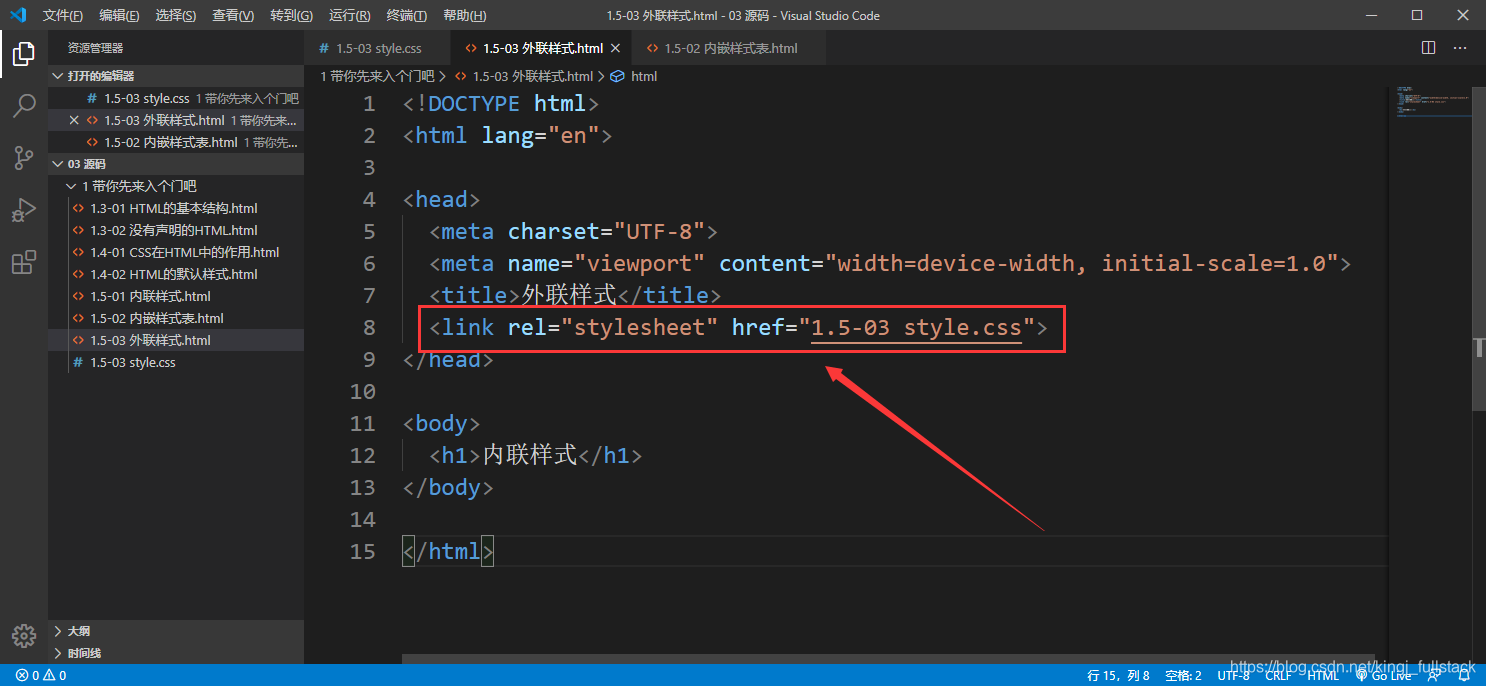Click Go Live in the status bar
The height and width of the screenshot is (686, 1486).
pyautogui.click(x=1383, y=675)
